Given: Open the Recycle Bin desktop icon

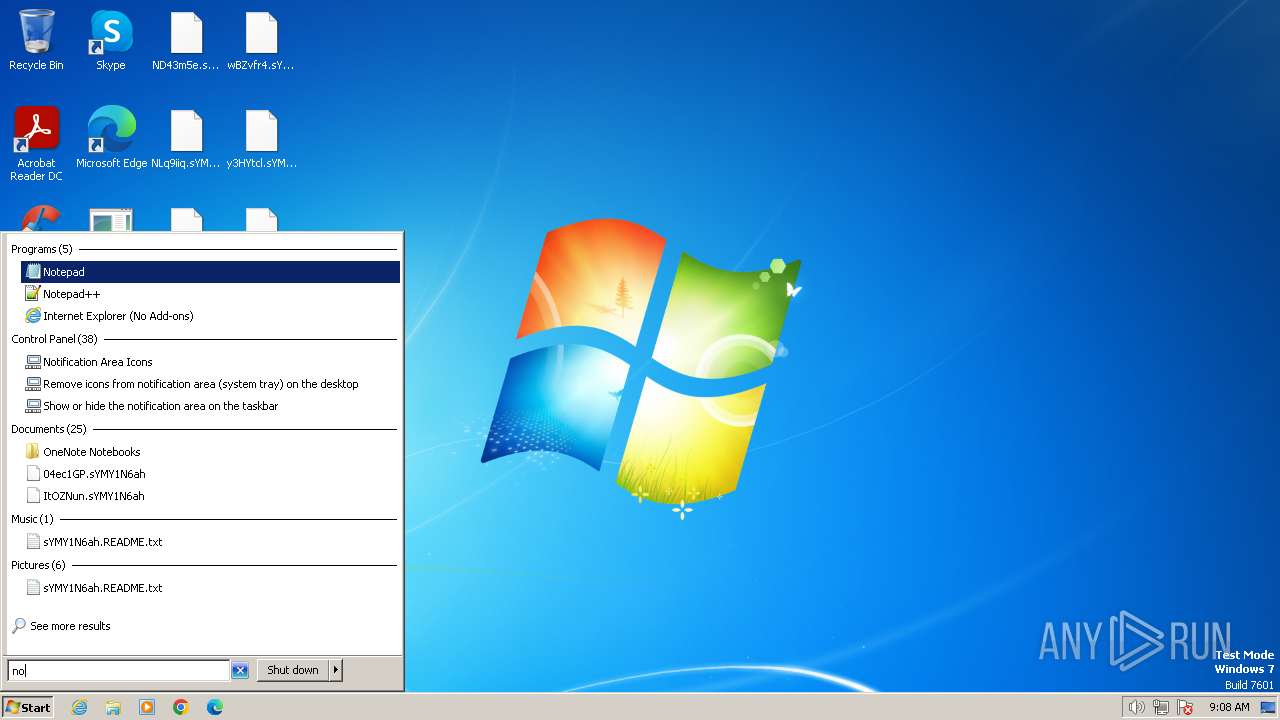Looking at the screenshot, I should tap(36, 40).
